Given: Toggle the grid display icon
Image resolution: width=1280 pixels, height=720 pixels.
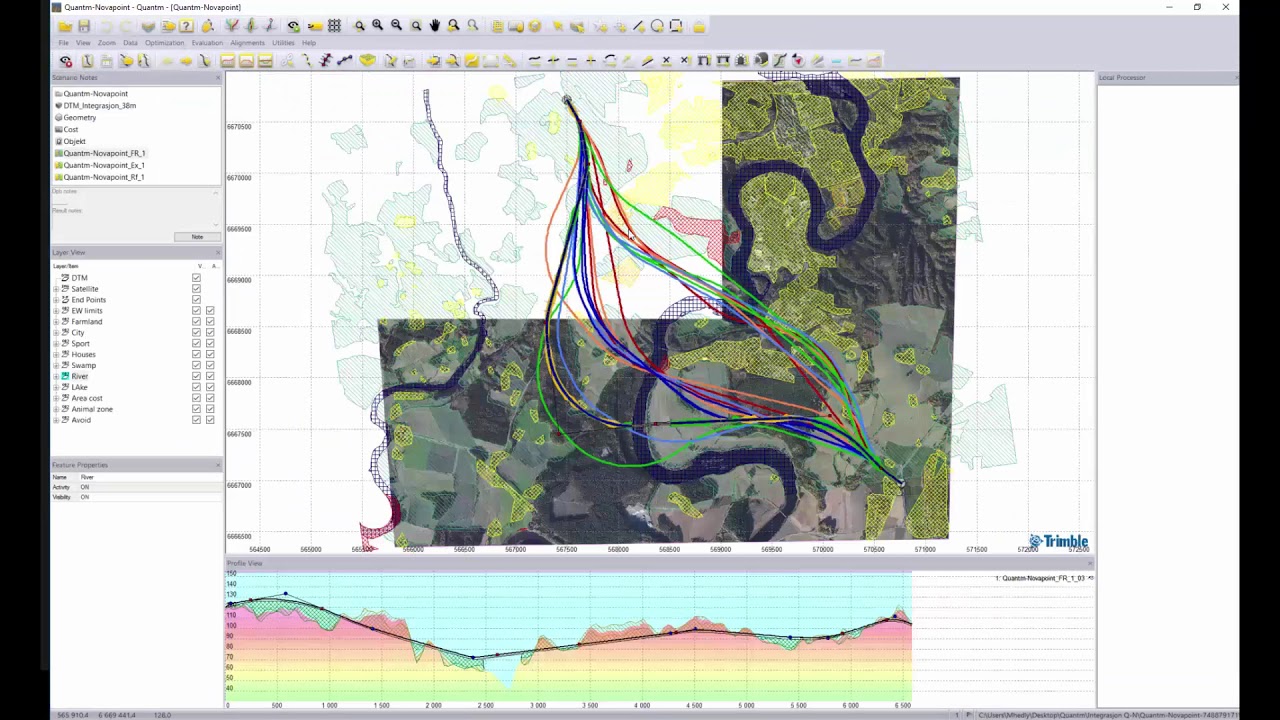Looking at the screenshot, I should (334, 26).
